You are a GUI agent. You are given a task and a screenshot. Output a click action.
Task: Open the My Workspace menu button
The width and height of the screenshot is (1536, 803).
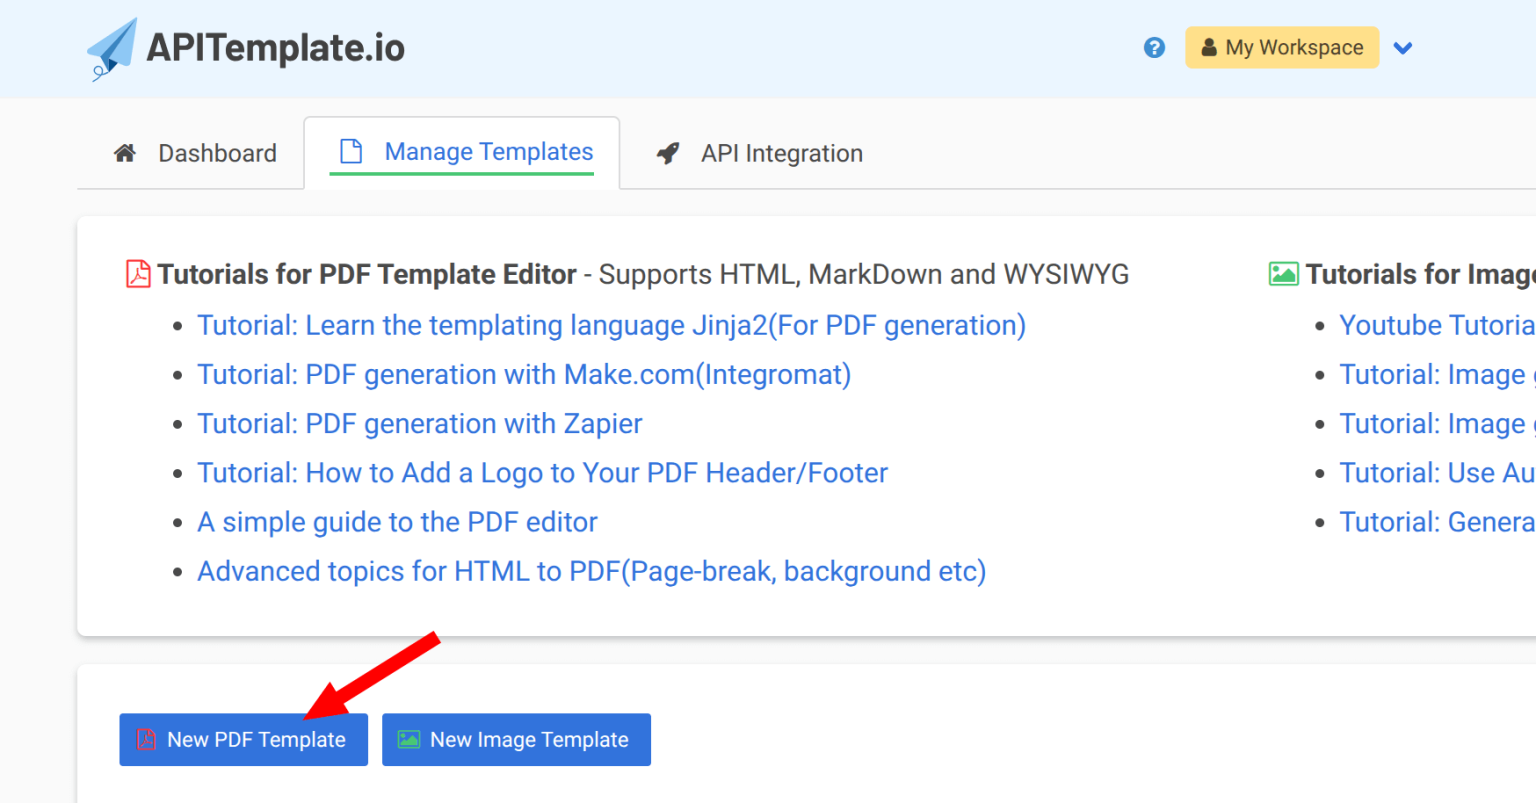[x=1282, y=48]
